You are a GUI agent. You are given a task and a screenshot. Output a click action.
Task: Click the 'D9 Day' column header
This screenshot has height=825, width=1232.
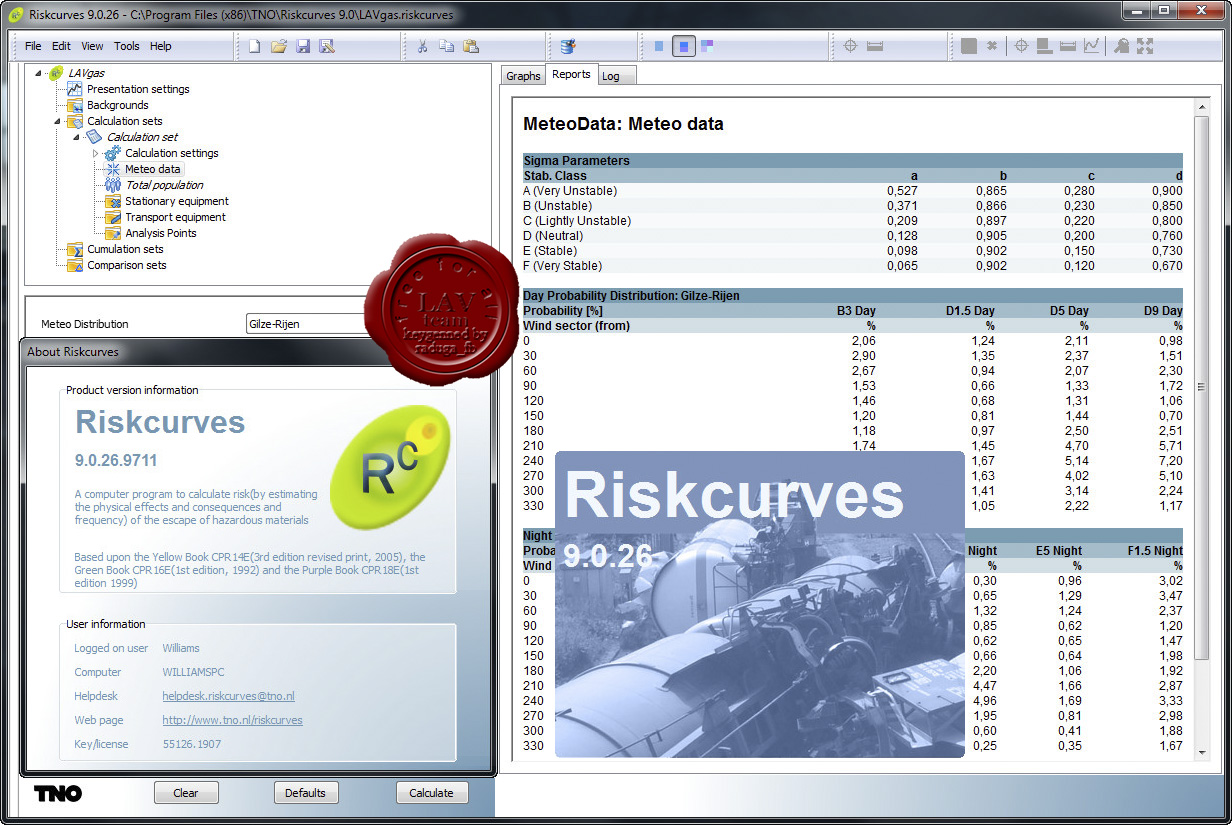(x=1163, y=311)
